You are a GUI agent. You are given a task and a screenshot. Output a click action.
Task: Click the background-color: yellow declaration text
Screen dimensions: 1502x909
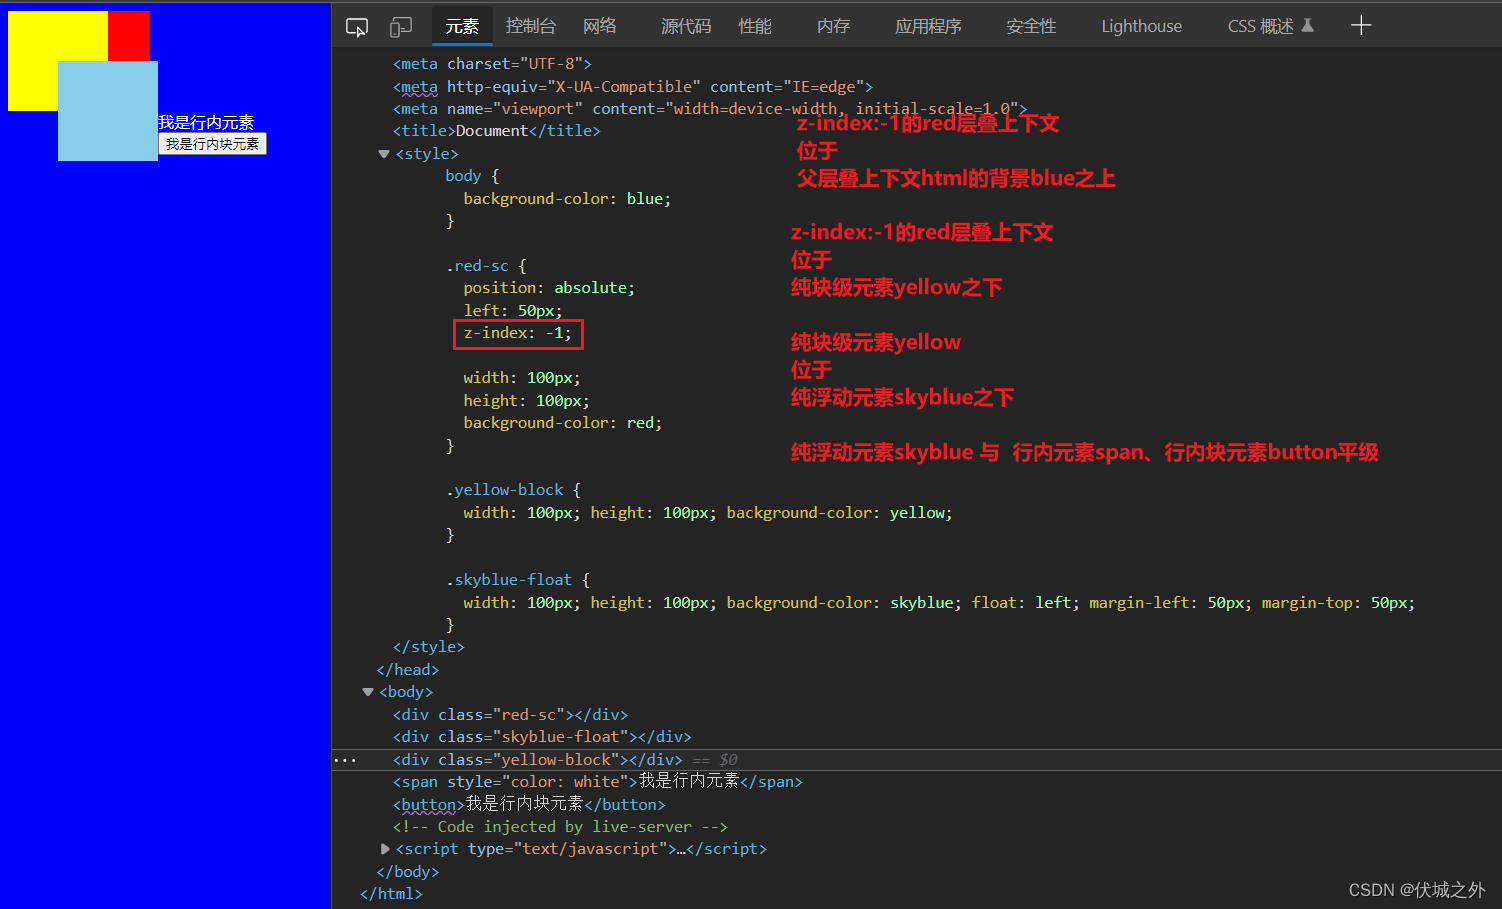pyautogui.click(x=840, y=513)
